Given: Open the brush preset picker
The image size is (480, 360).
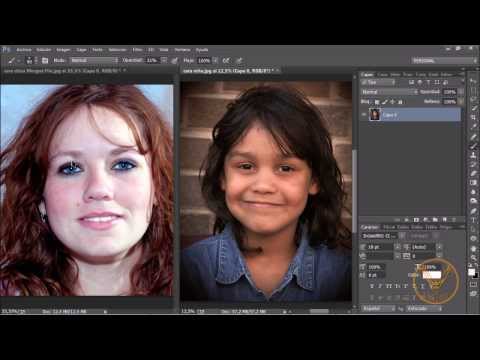Looking at the screenshot, I should click(30, 60).
